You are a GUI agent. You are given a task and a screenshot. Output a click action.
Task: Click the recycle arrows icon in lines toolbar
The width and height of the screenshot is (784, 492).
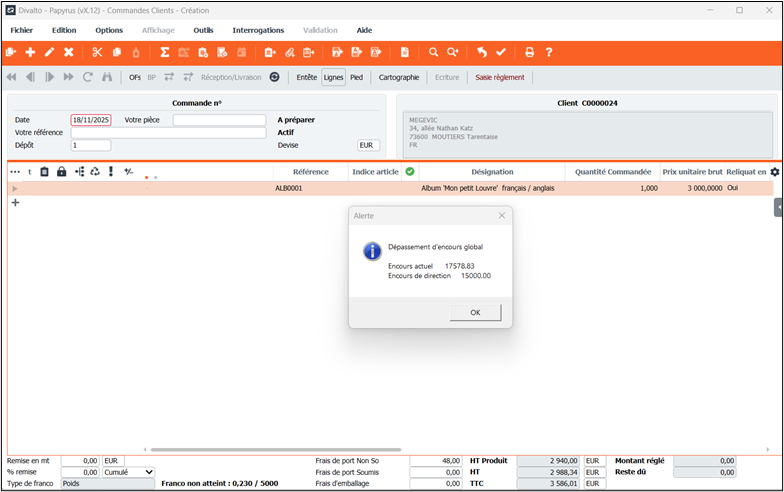[x=95, y=172]
